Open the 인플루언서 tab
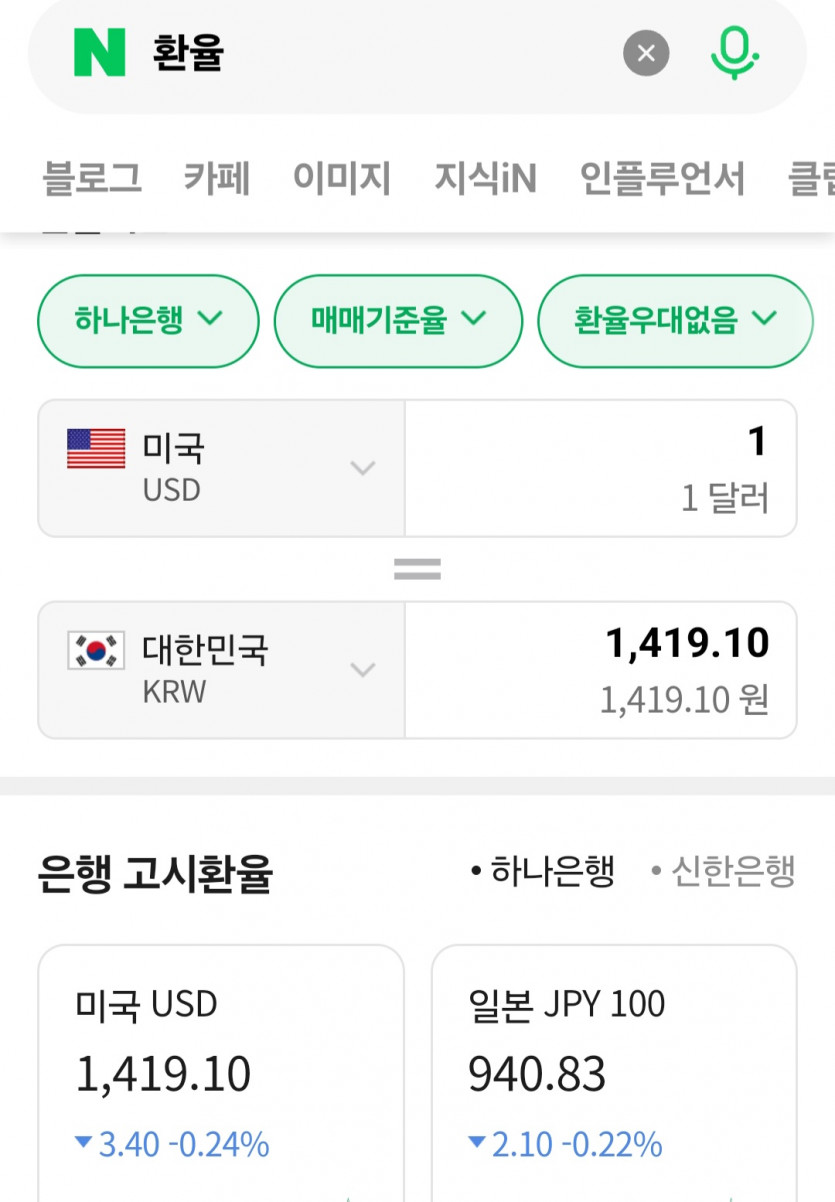Viewport: 835px width, 1202px height. (662, 179)
